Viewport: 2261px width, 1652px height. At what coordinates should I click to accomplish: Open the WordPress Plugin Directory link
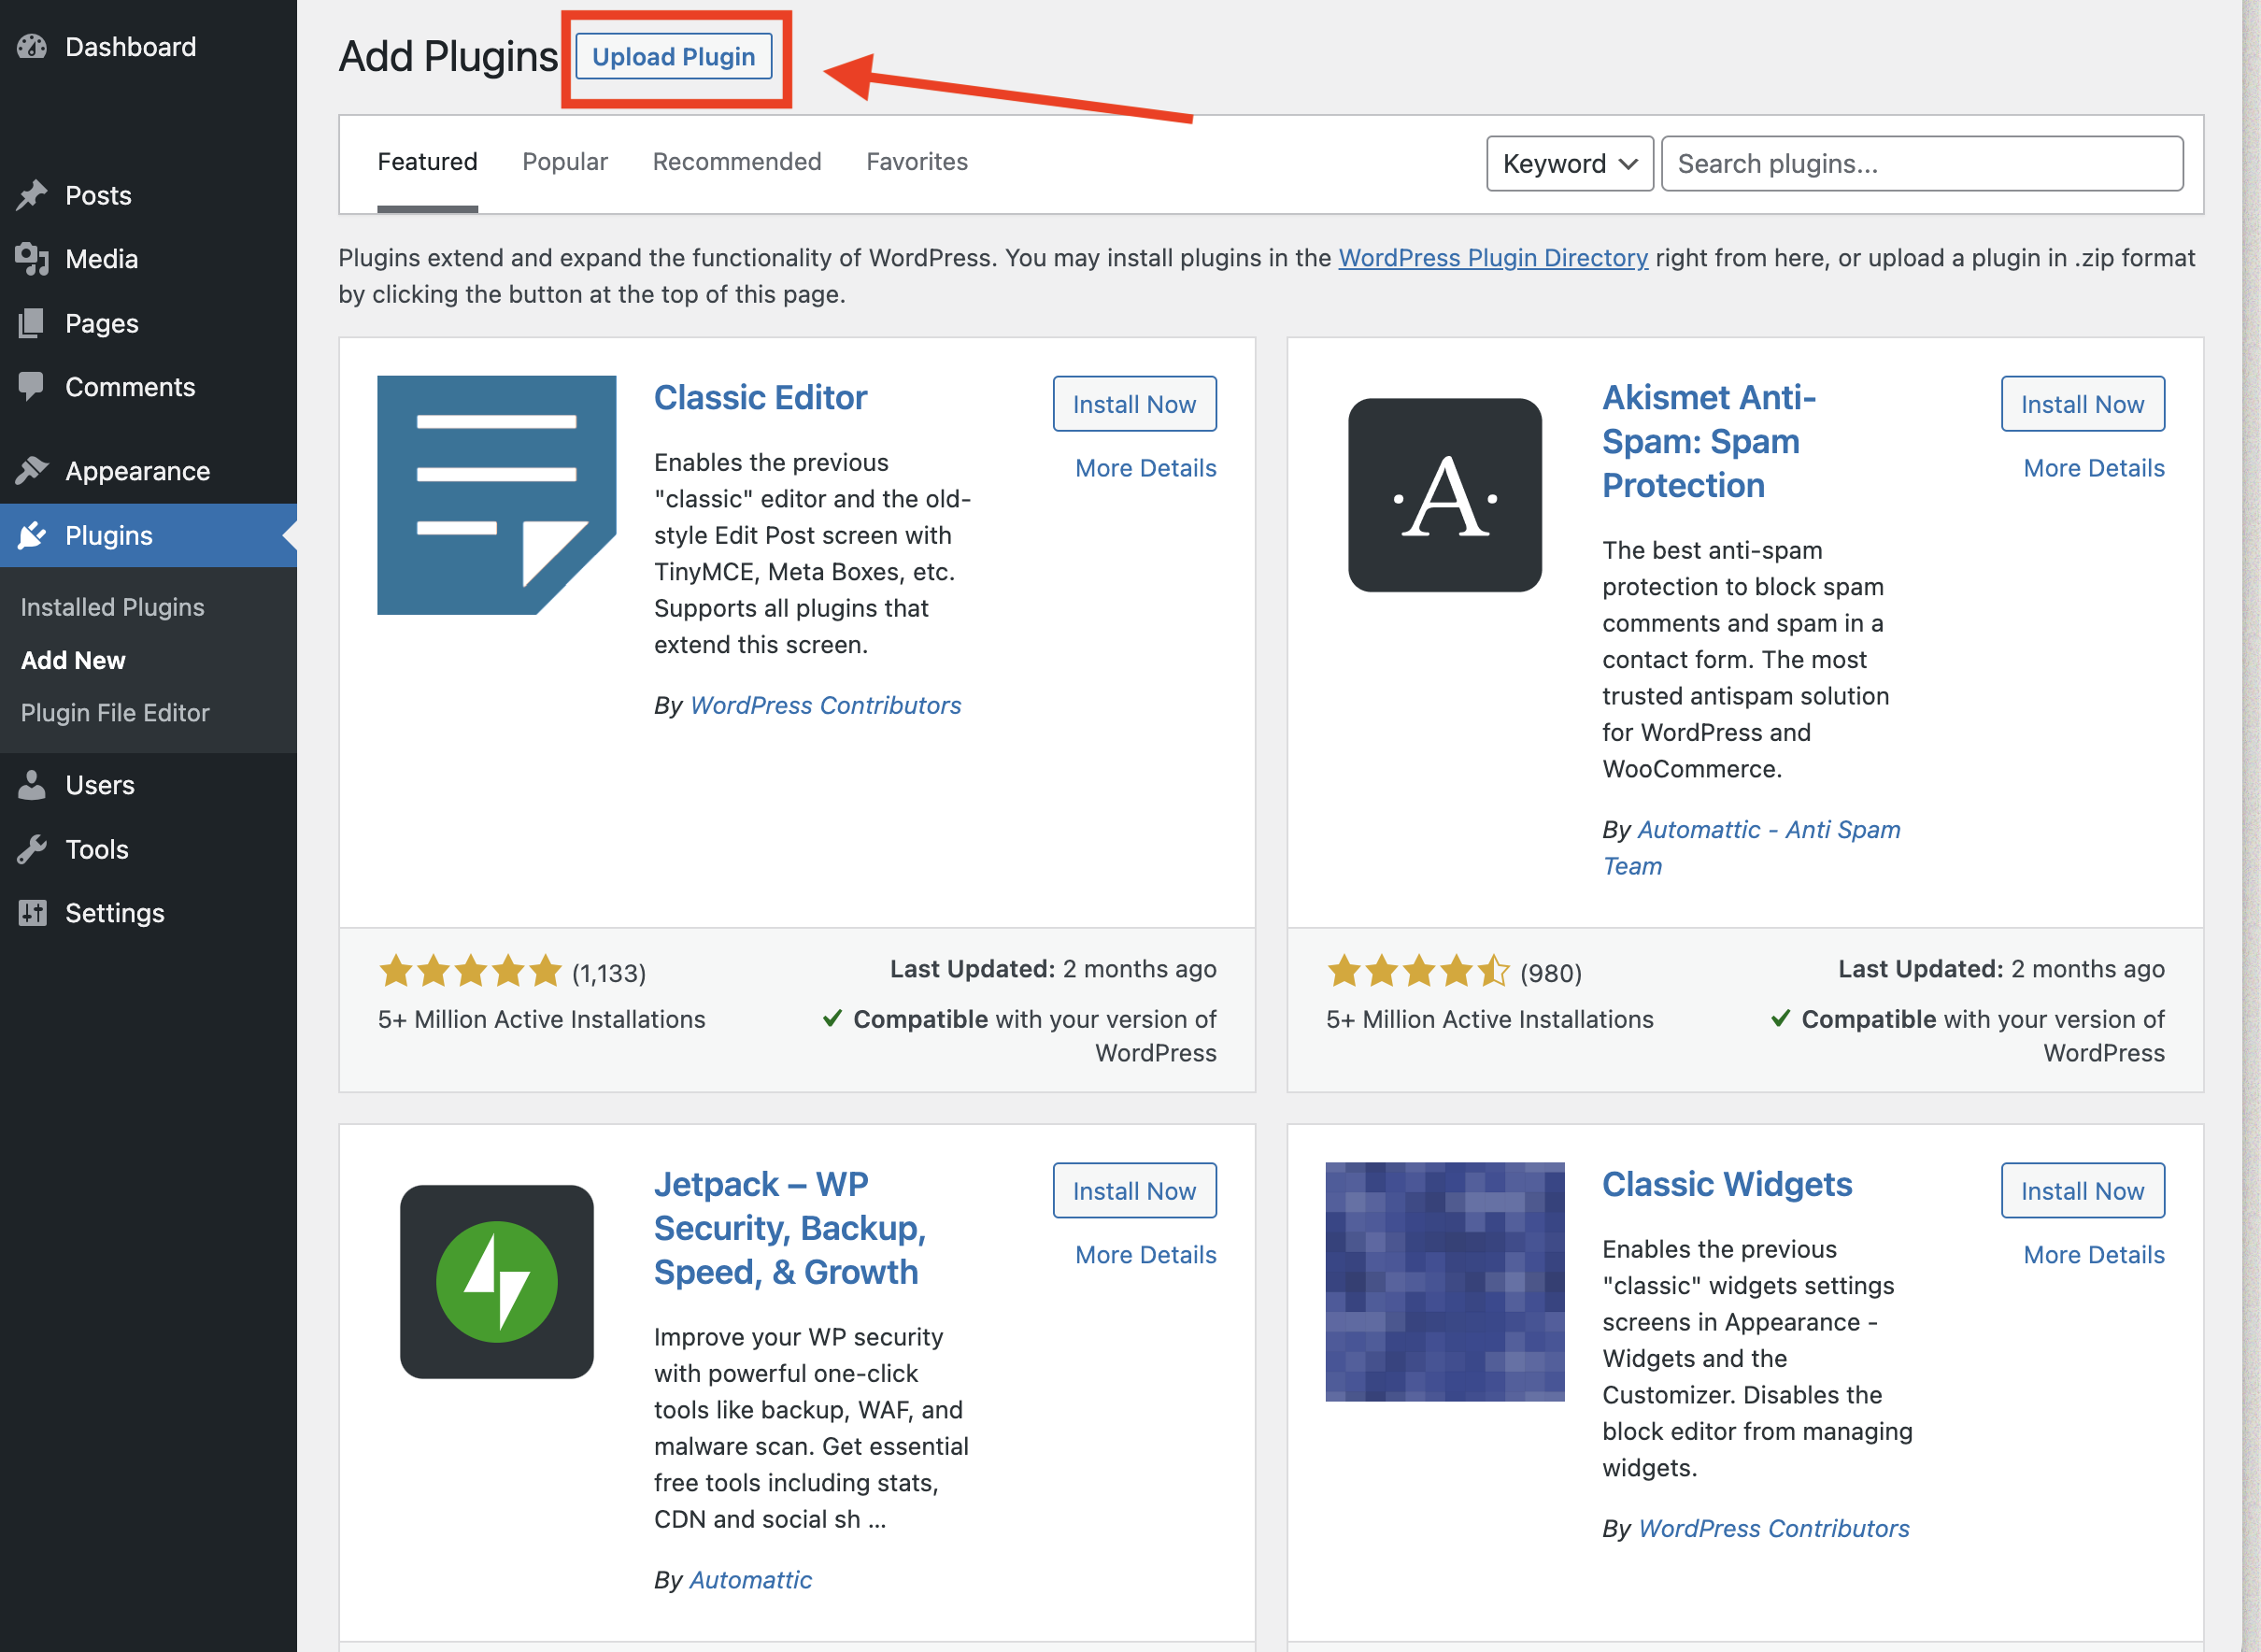tap(1493, 258)
